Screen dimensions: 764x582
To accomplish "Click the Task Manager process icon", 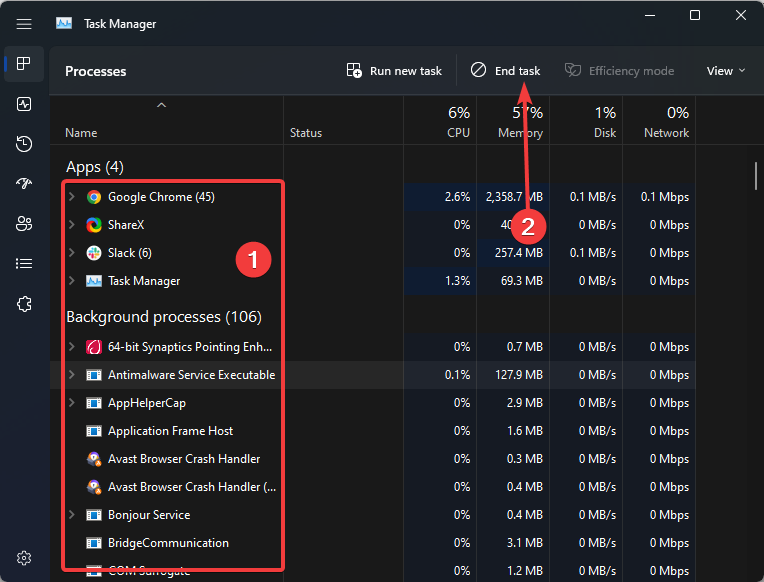I will tap(94, 281).
